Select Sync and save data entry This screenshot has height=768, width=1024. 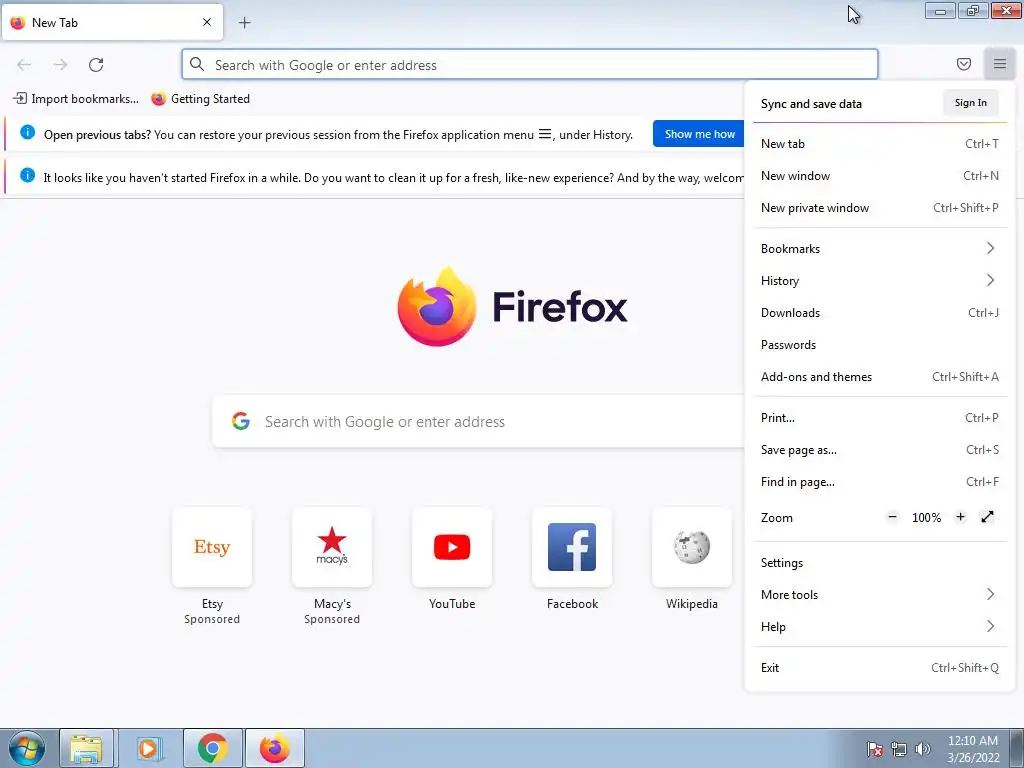811,104
